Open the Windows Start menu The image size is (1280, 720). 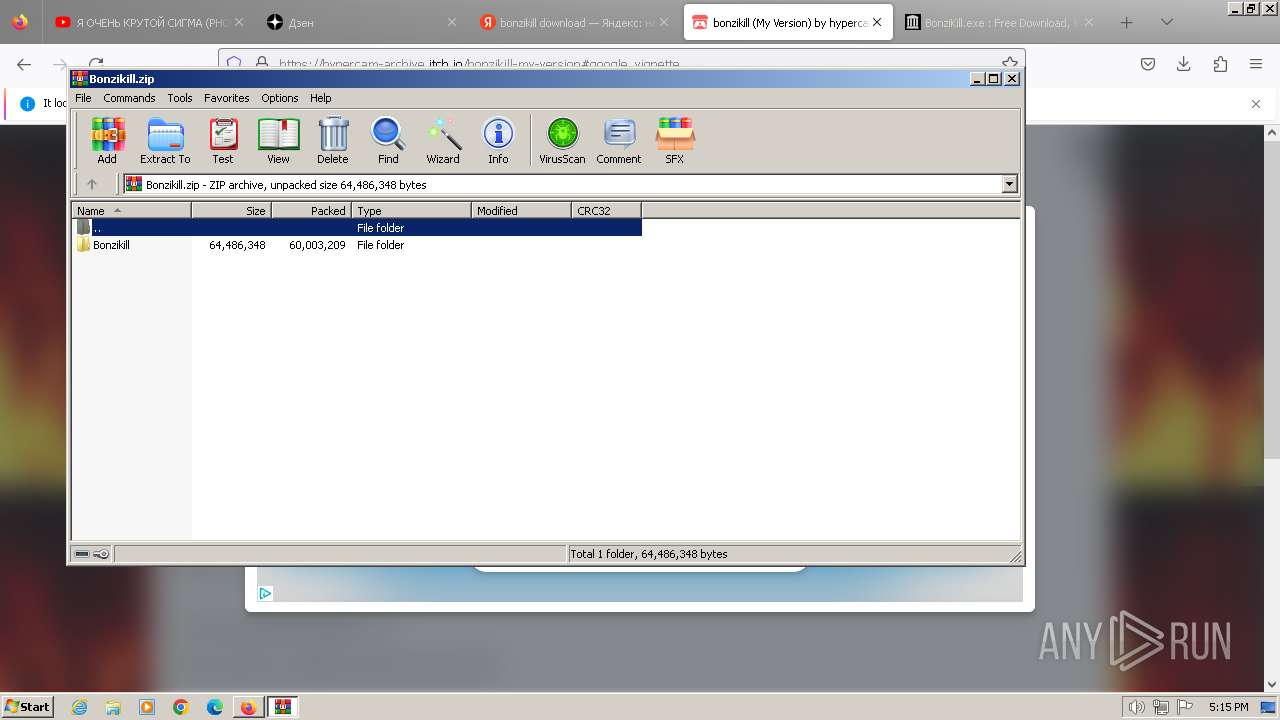tap(28, 706)
